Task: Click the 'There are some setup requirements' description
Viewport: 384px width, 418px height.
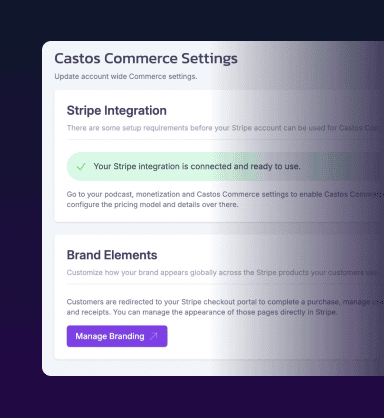Action: (223, 128)
